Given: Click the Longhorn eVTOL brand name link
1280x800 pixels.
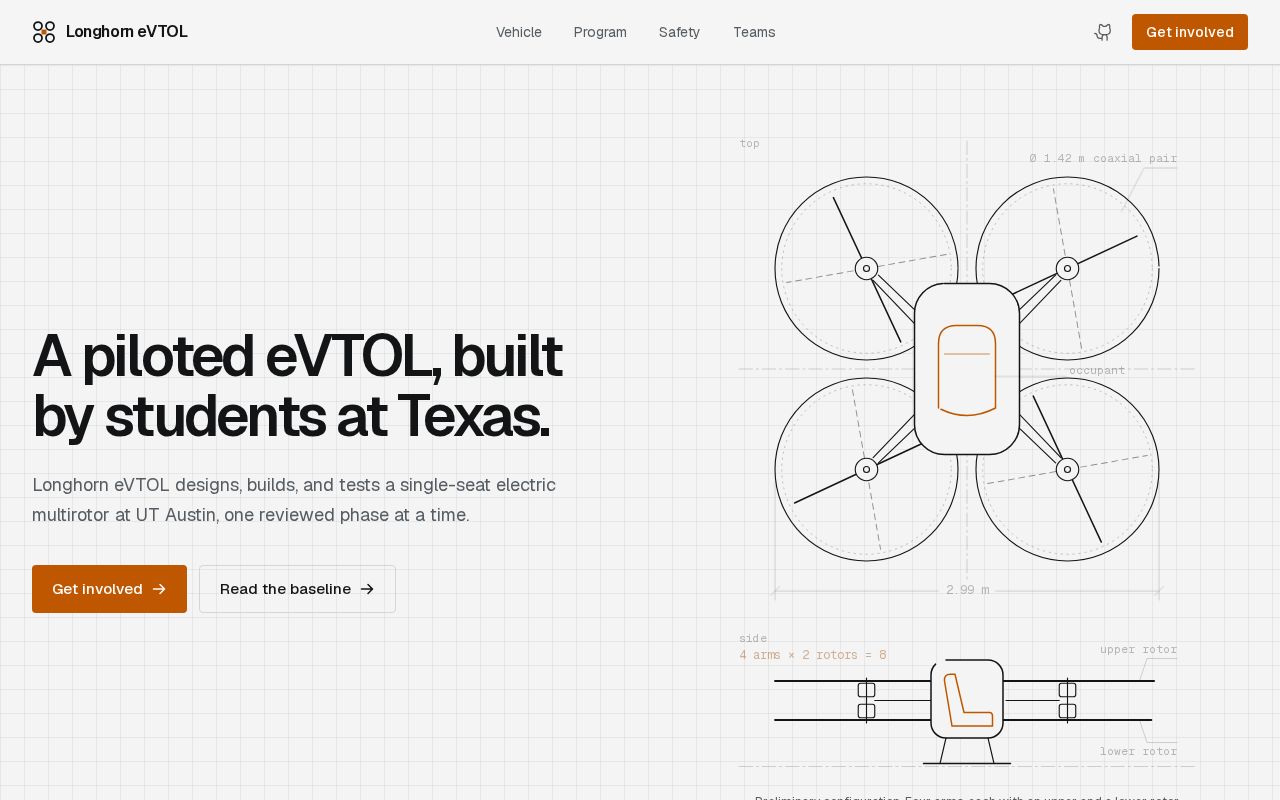Looking at the screenshot, I should 127,32.
